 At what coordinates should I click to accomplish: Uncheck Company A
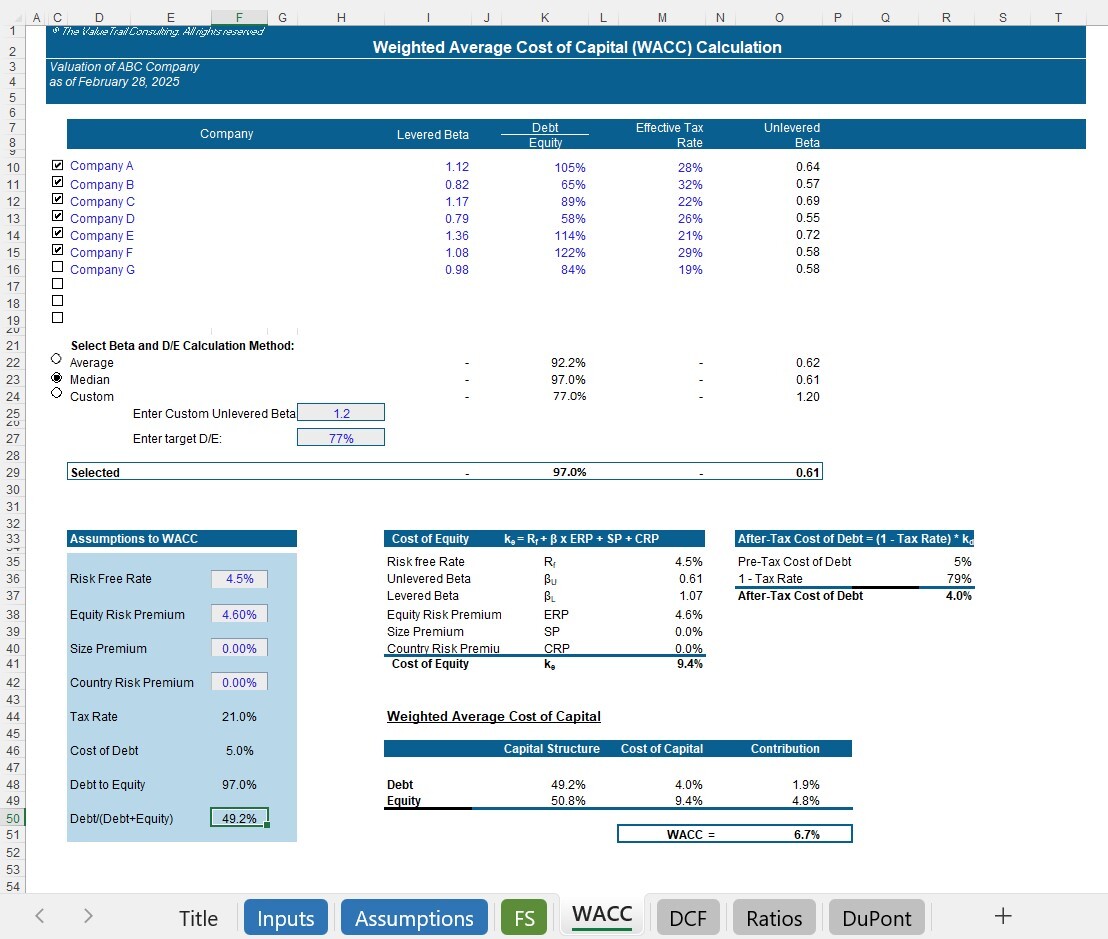coord(57,164)
